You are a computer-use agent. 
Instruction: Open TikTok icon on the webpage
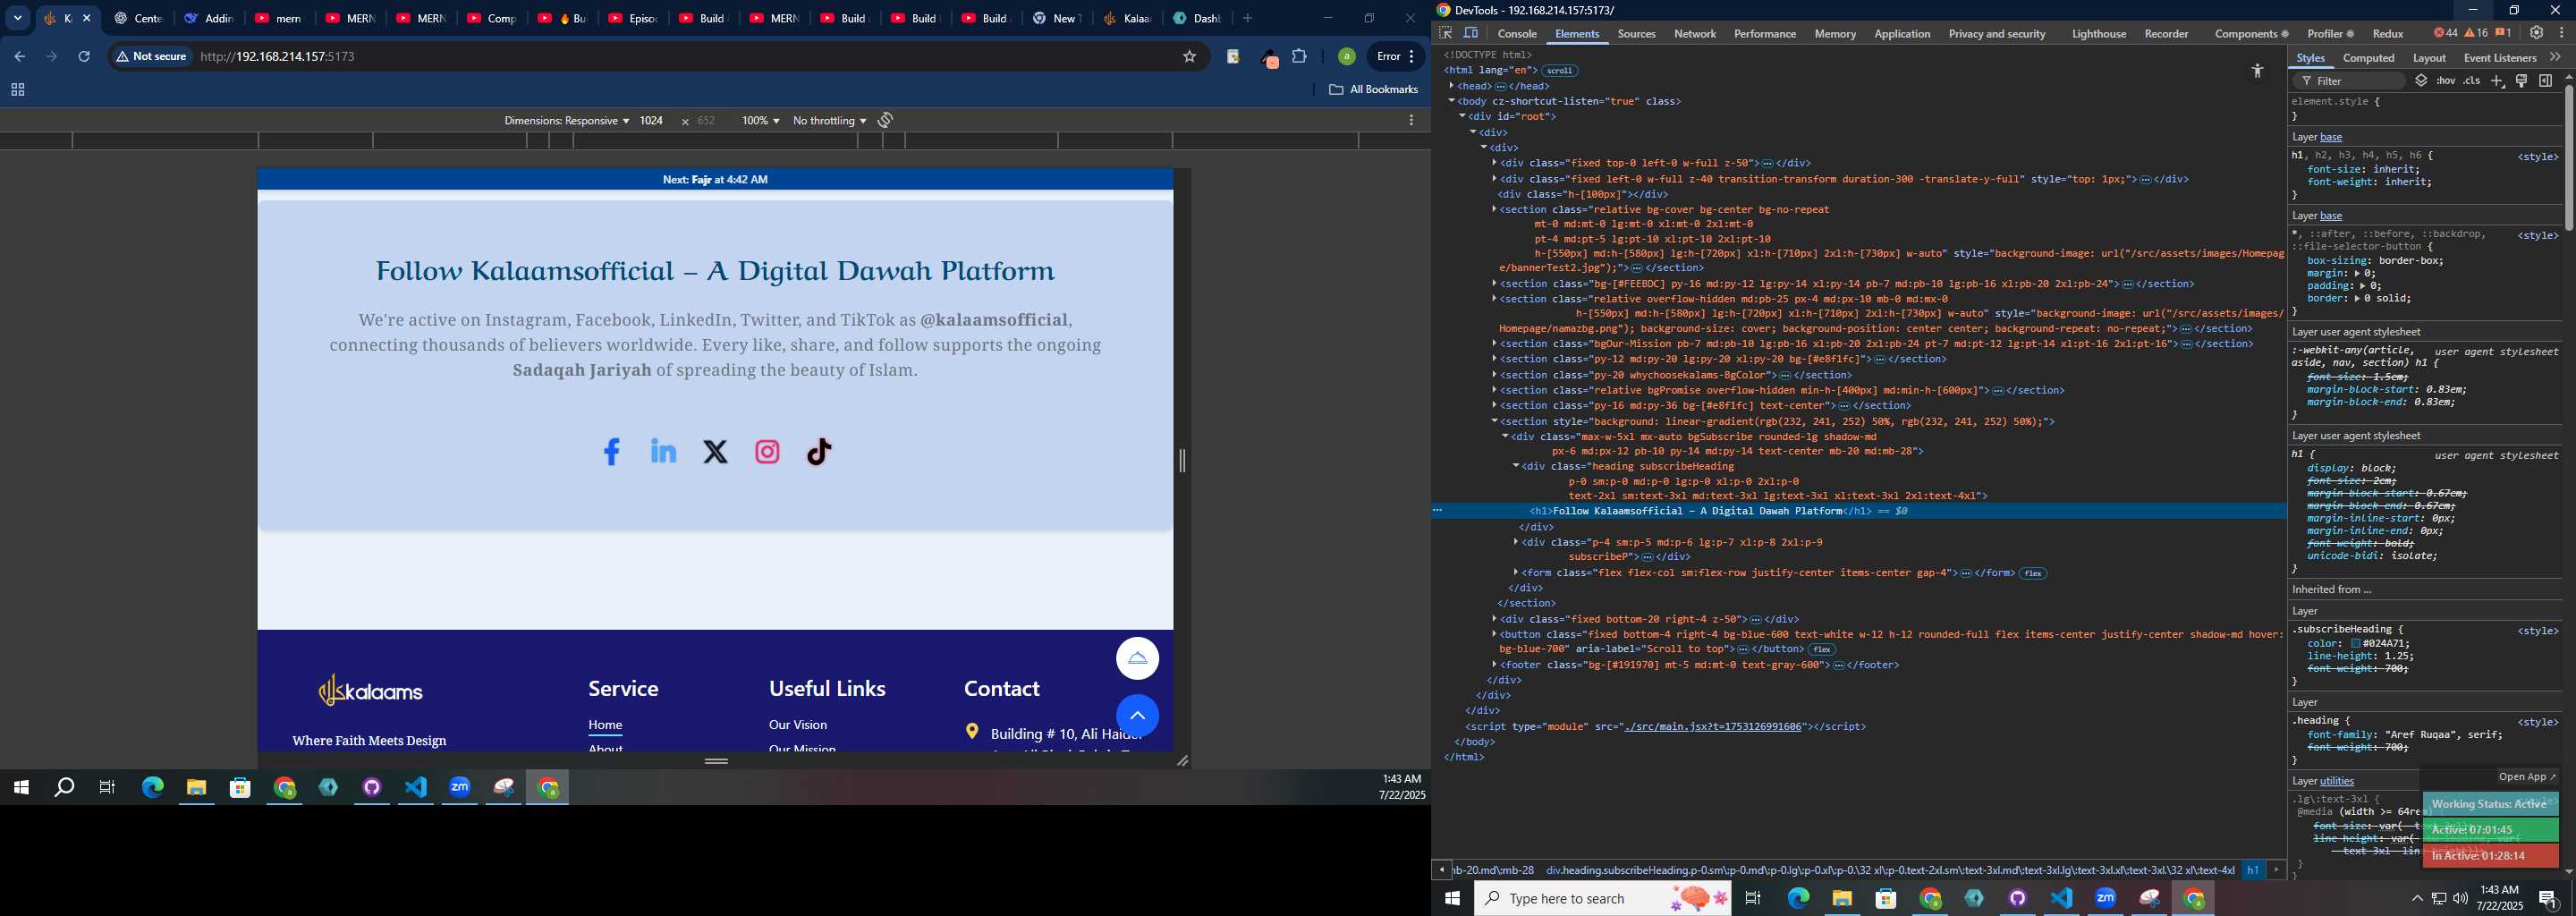pyautogui.click(x=819, y=452)
